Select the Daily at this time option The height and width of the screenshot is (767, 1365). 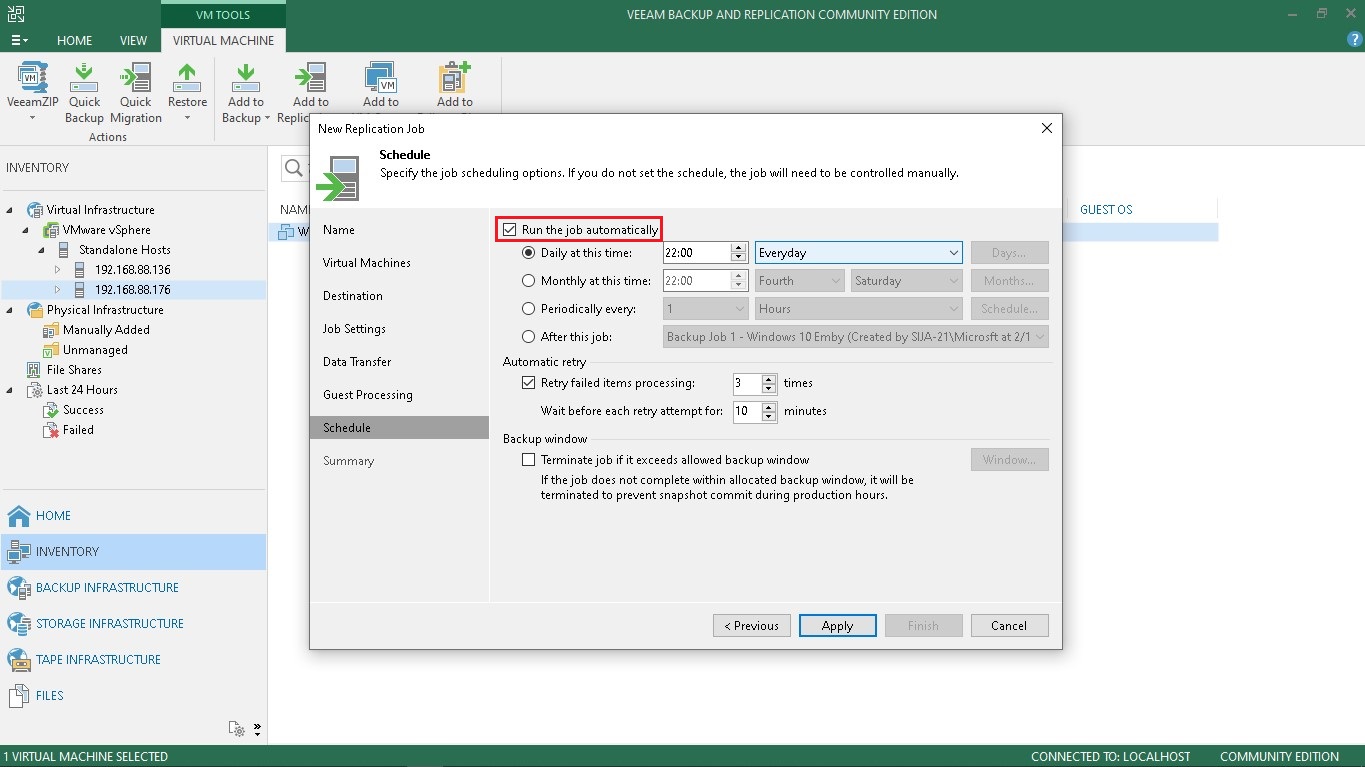pos(529,253)
